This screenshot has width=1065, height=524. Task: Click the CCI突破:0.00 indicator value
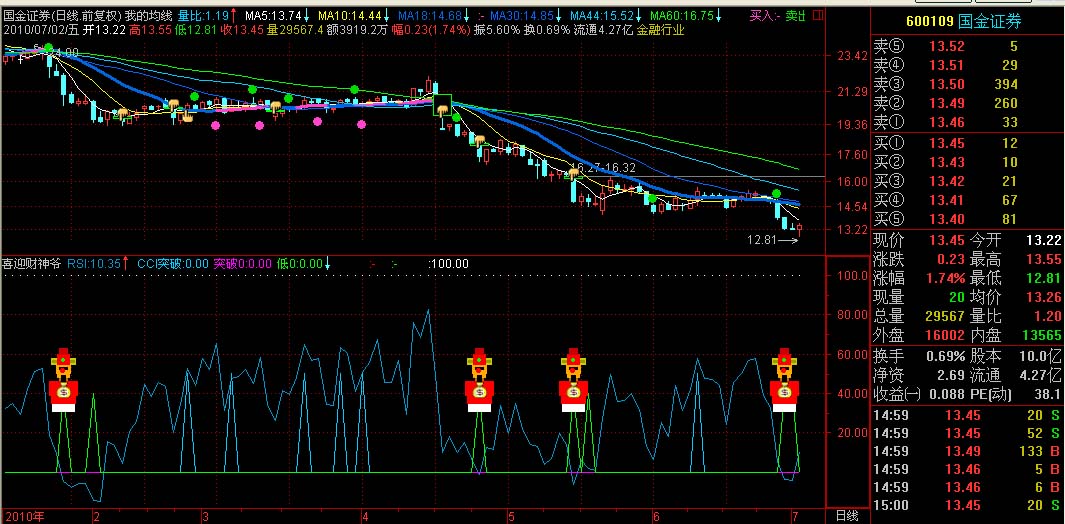pyautogui.click(x=173, y=263)
